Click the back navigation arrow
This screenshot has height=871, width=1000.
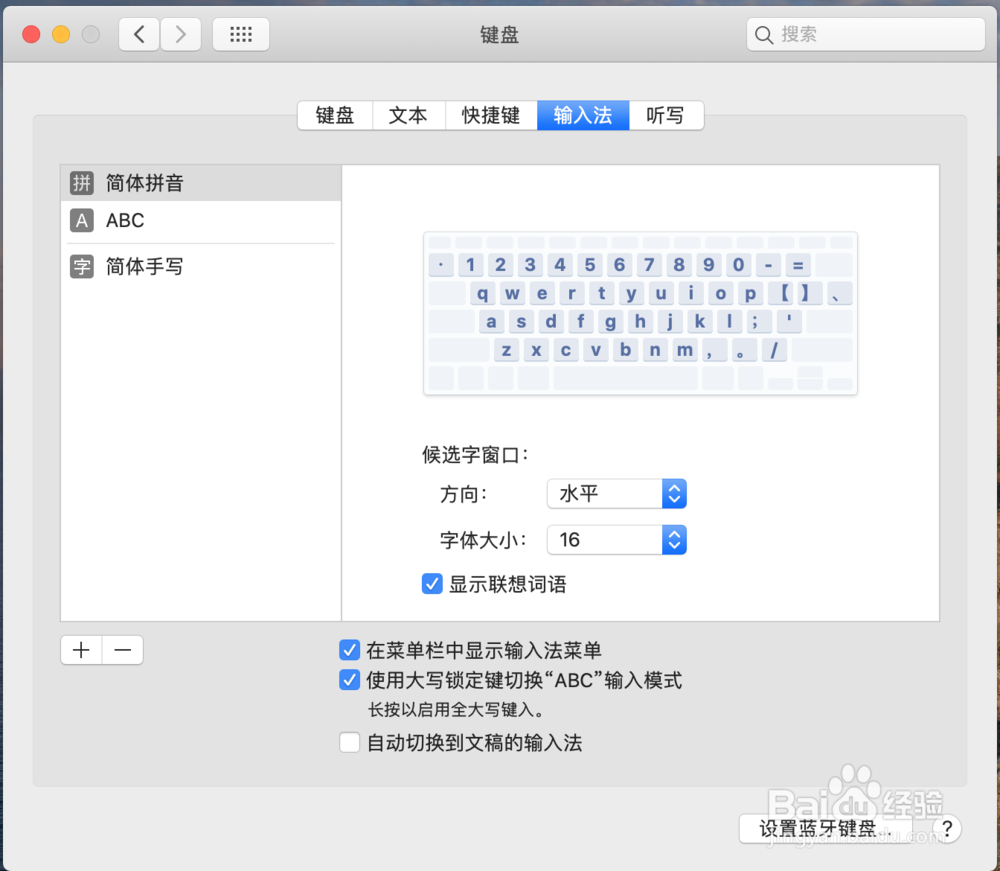[139, 34]
